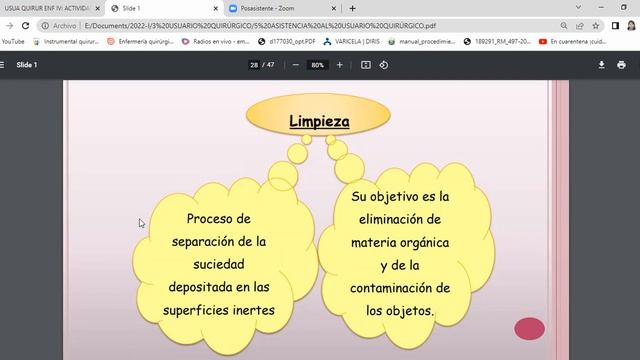Image resolution: width=640 pixels, height=360 pixels.
Task: Click the text "los objetos."
Action: [x=400, y=311]
